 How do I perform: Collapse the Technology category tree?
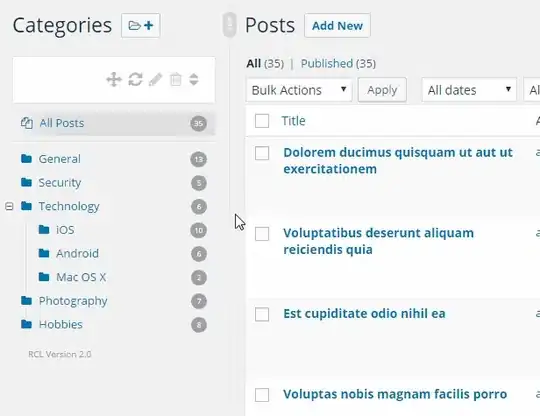pos(9,206)
